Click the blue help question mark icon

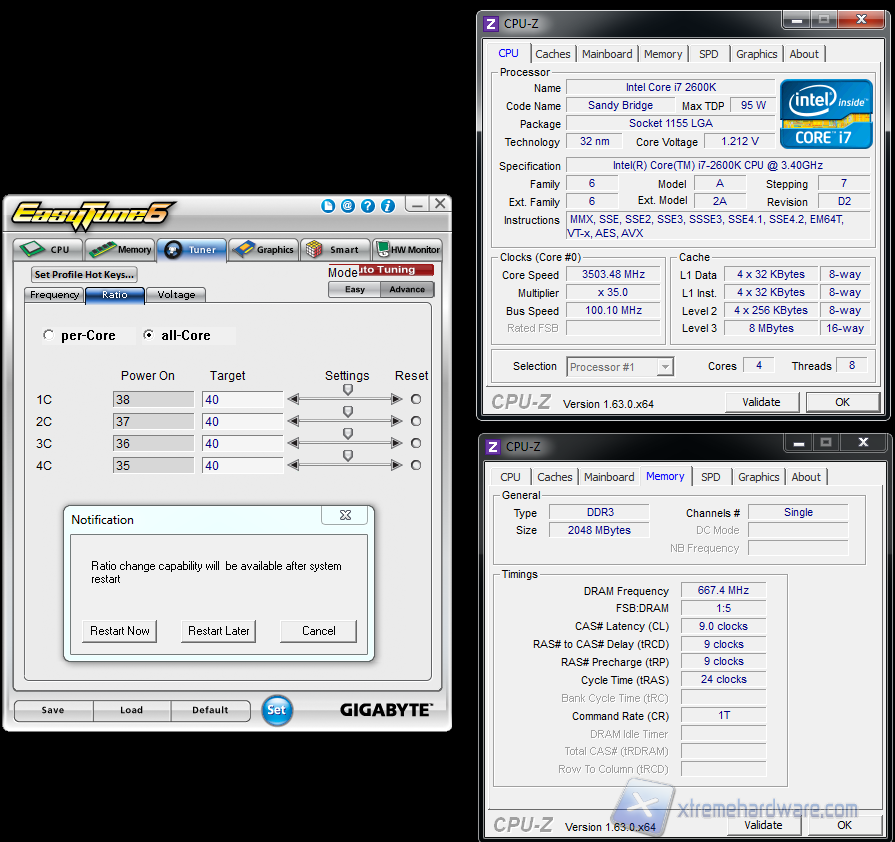[367, 206]
